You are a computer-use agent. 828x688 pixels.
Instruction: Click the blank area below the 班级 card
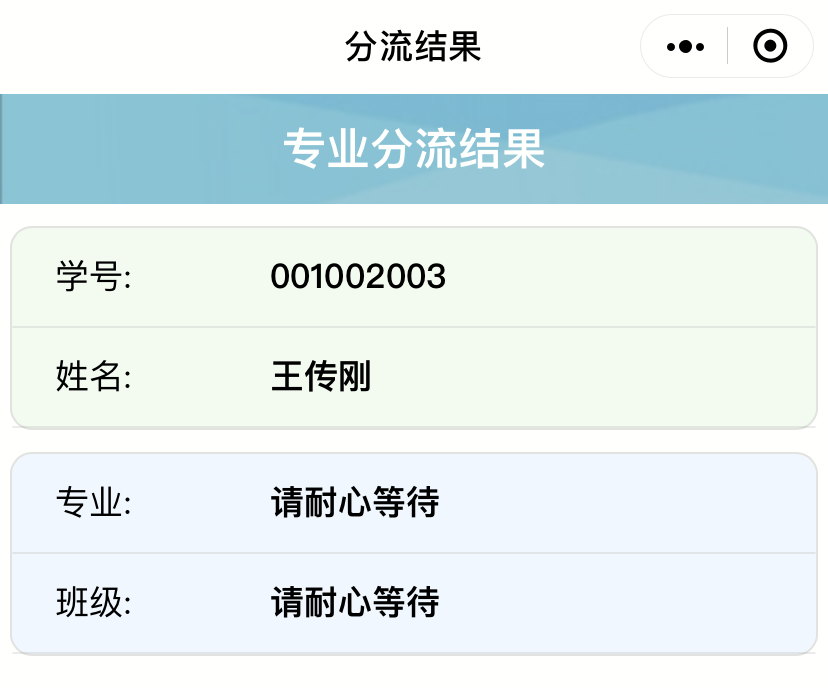413,672
